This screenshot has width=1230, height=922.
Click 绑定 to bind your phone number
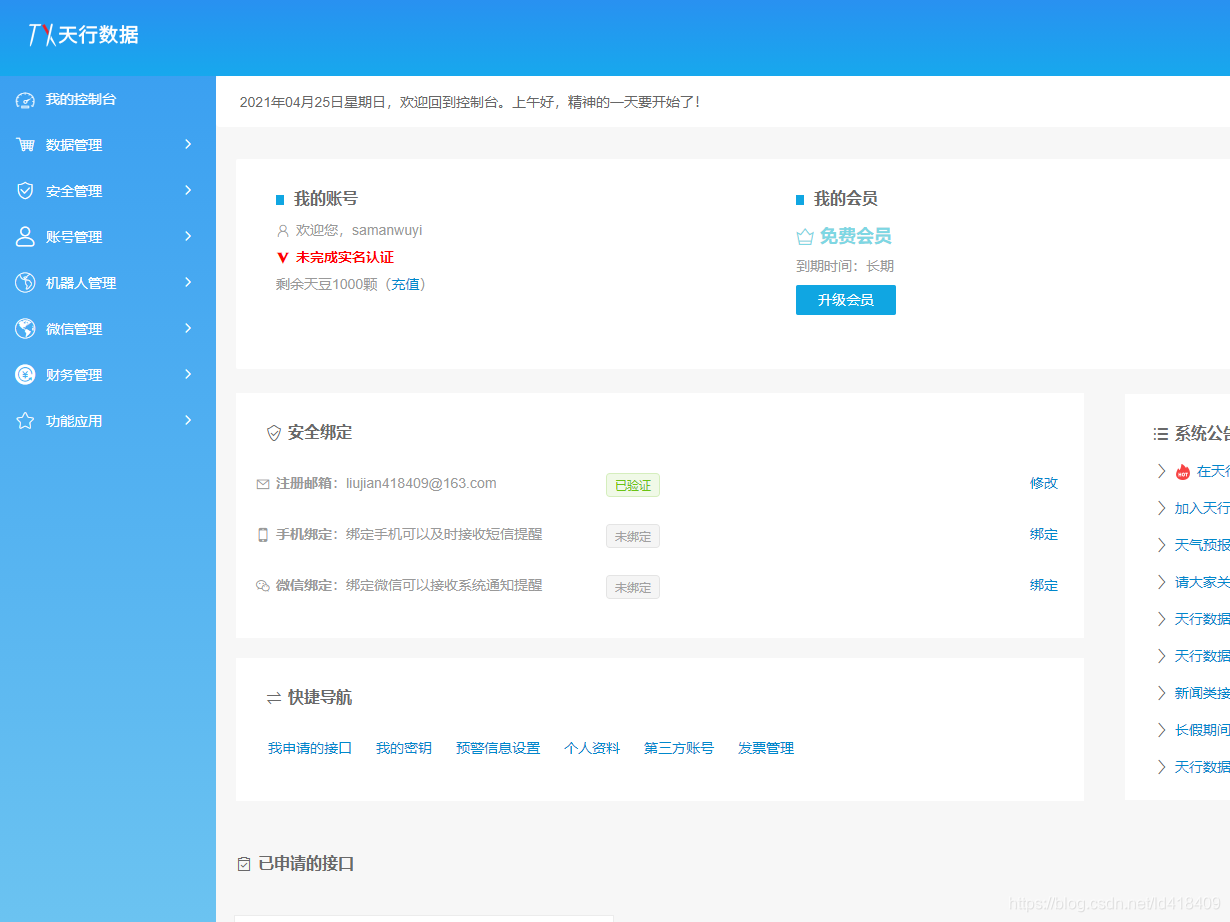(1043, 534)
